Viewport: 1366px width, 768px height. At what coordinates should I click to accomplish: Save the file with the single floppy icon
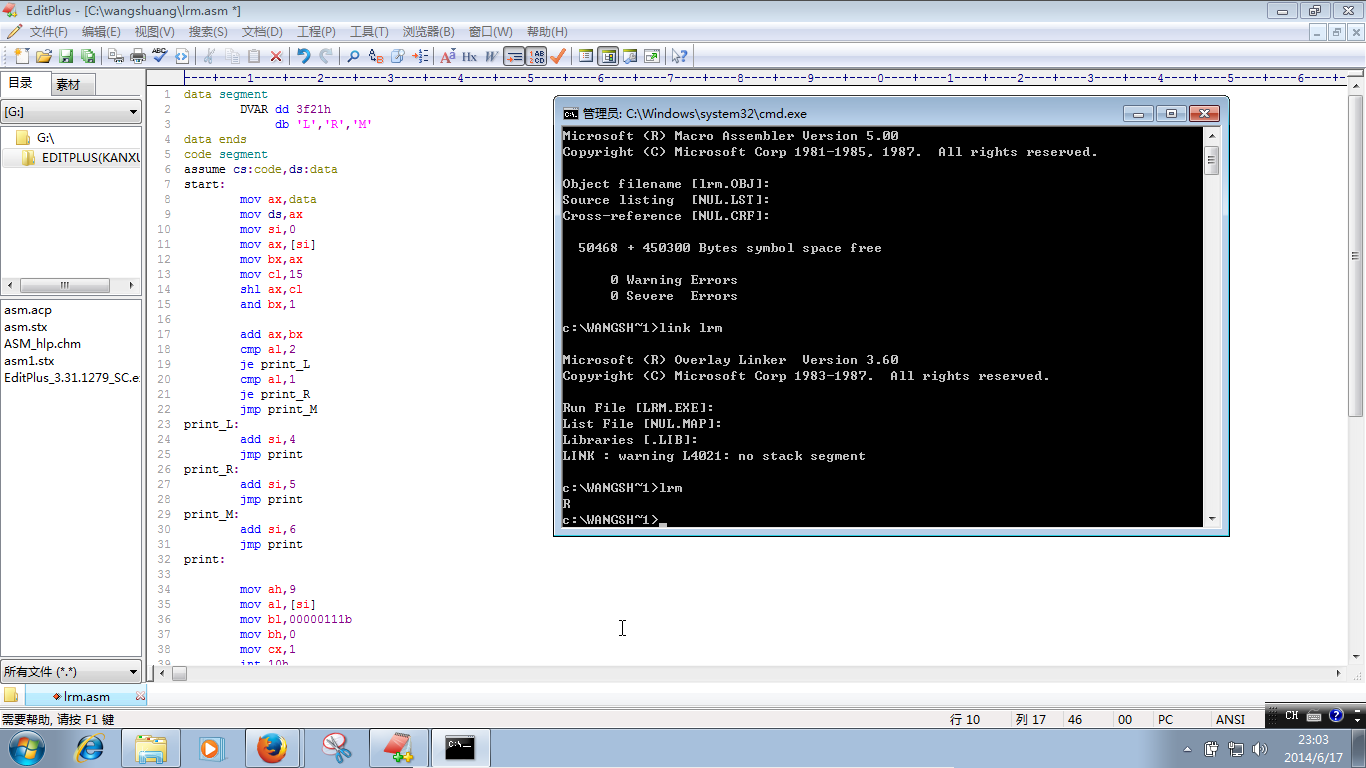click(x=66, y=56)
